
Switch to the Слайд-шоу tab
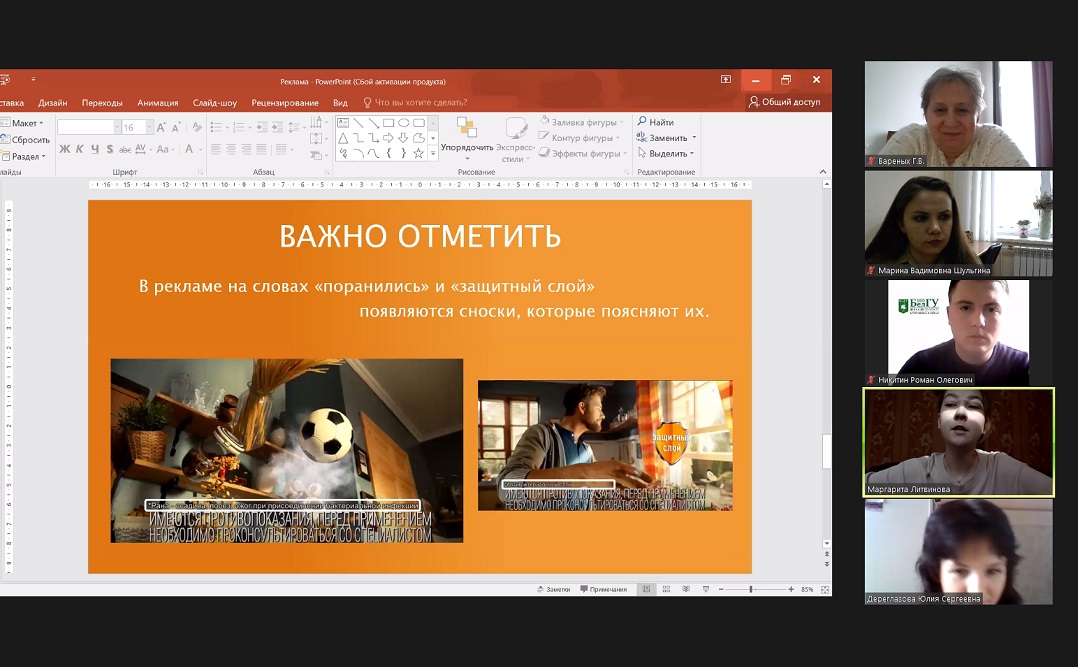[x=215, y=102]
